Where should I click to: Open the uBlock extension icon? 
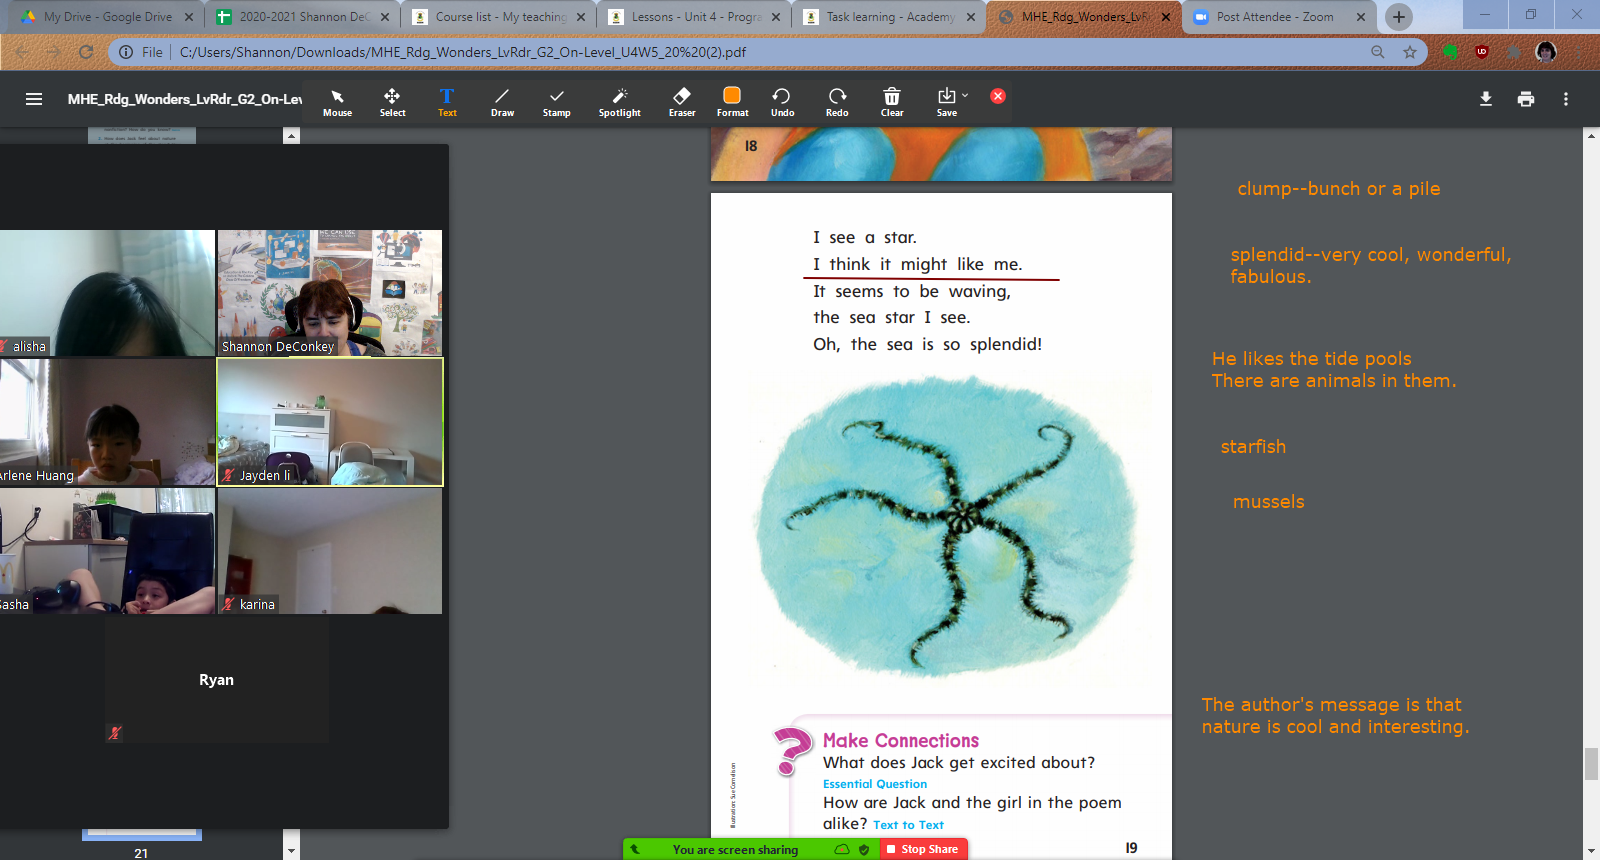pyautogui.click(x=1482, y=52)
